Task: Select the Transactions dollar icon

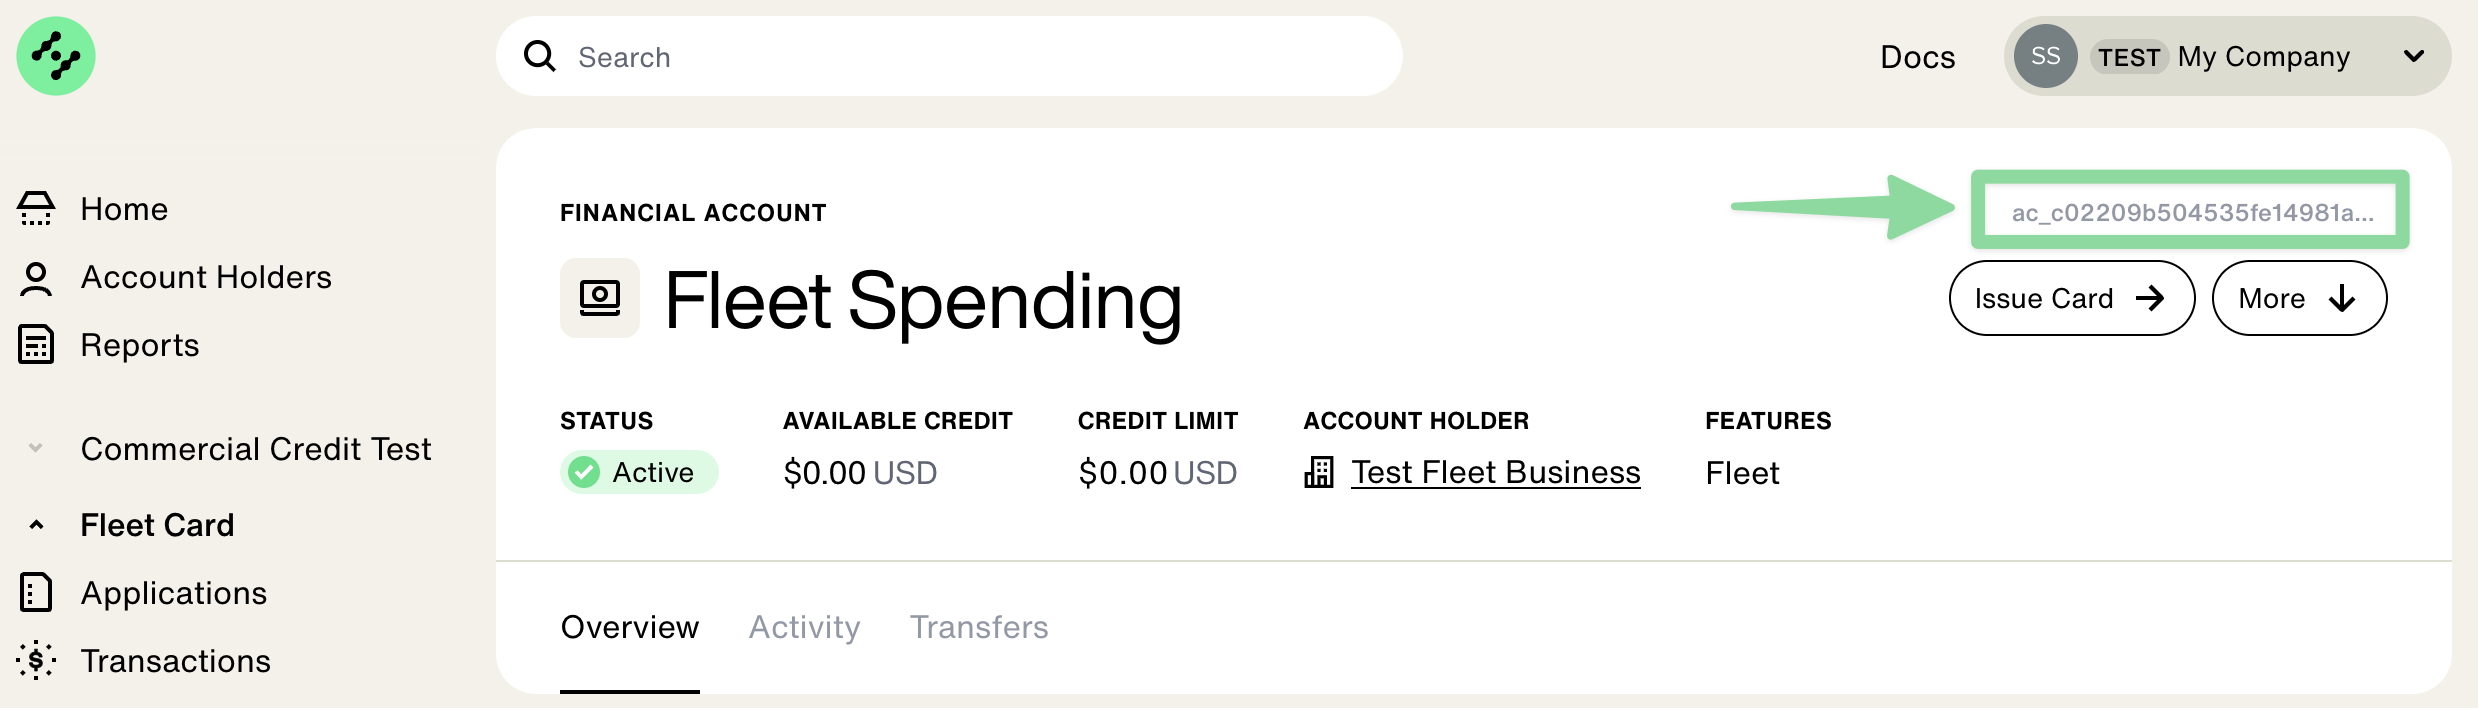Action: 36,660
